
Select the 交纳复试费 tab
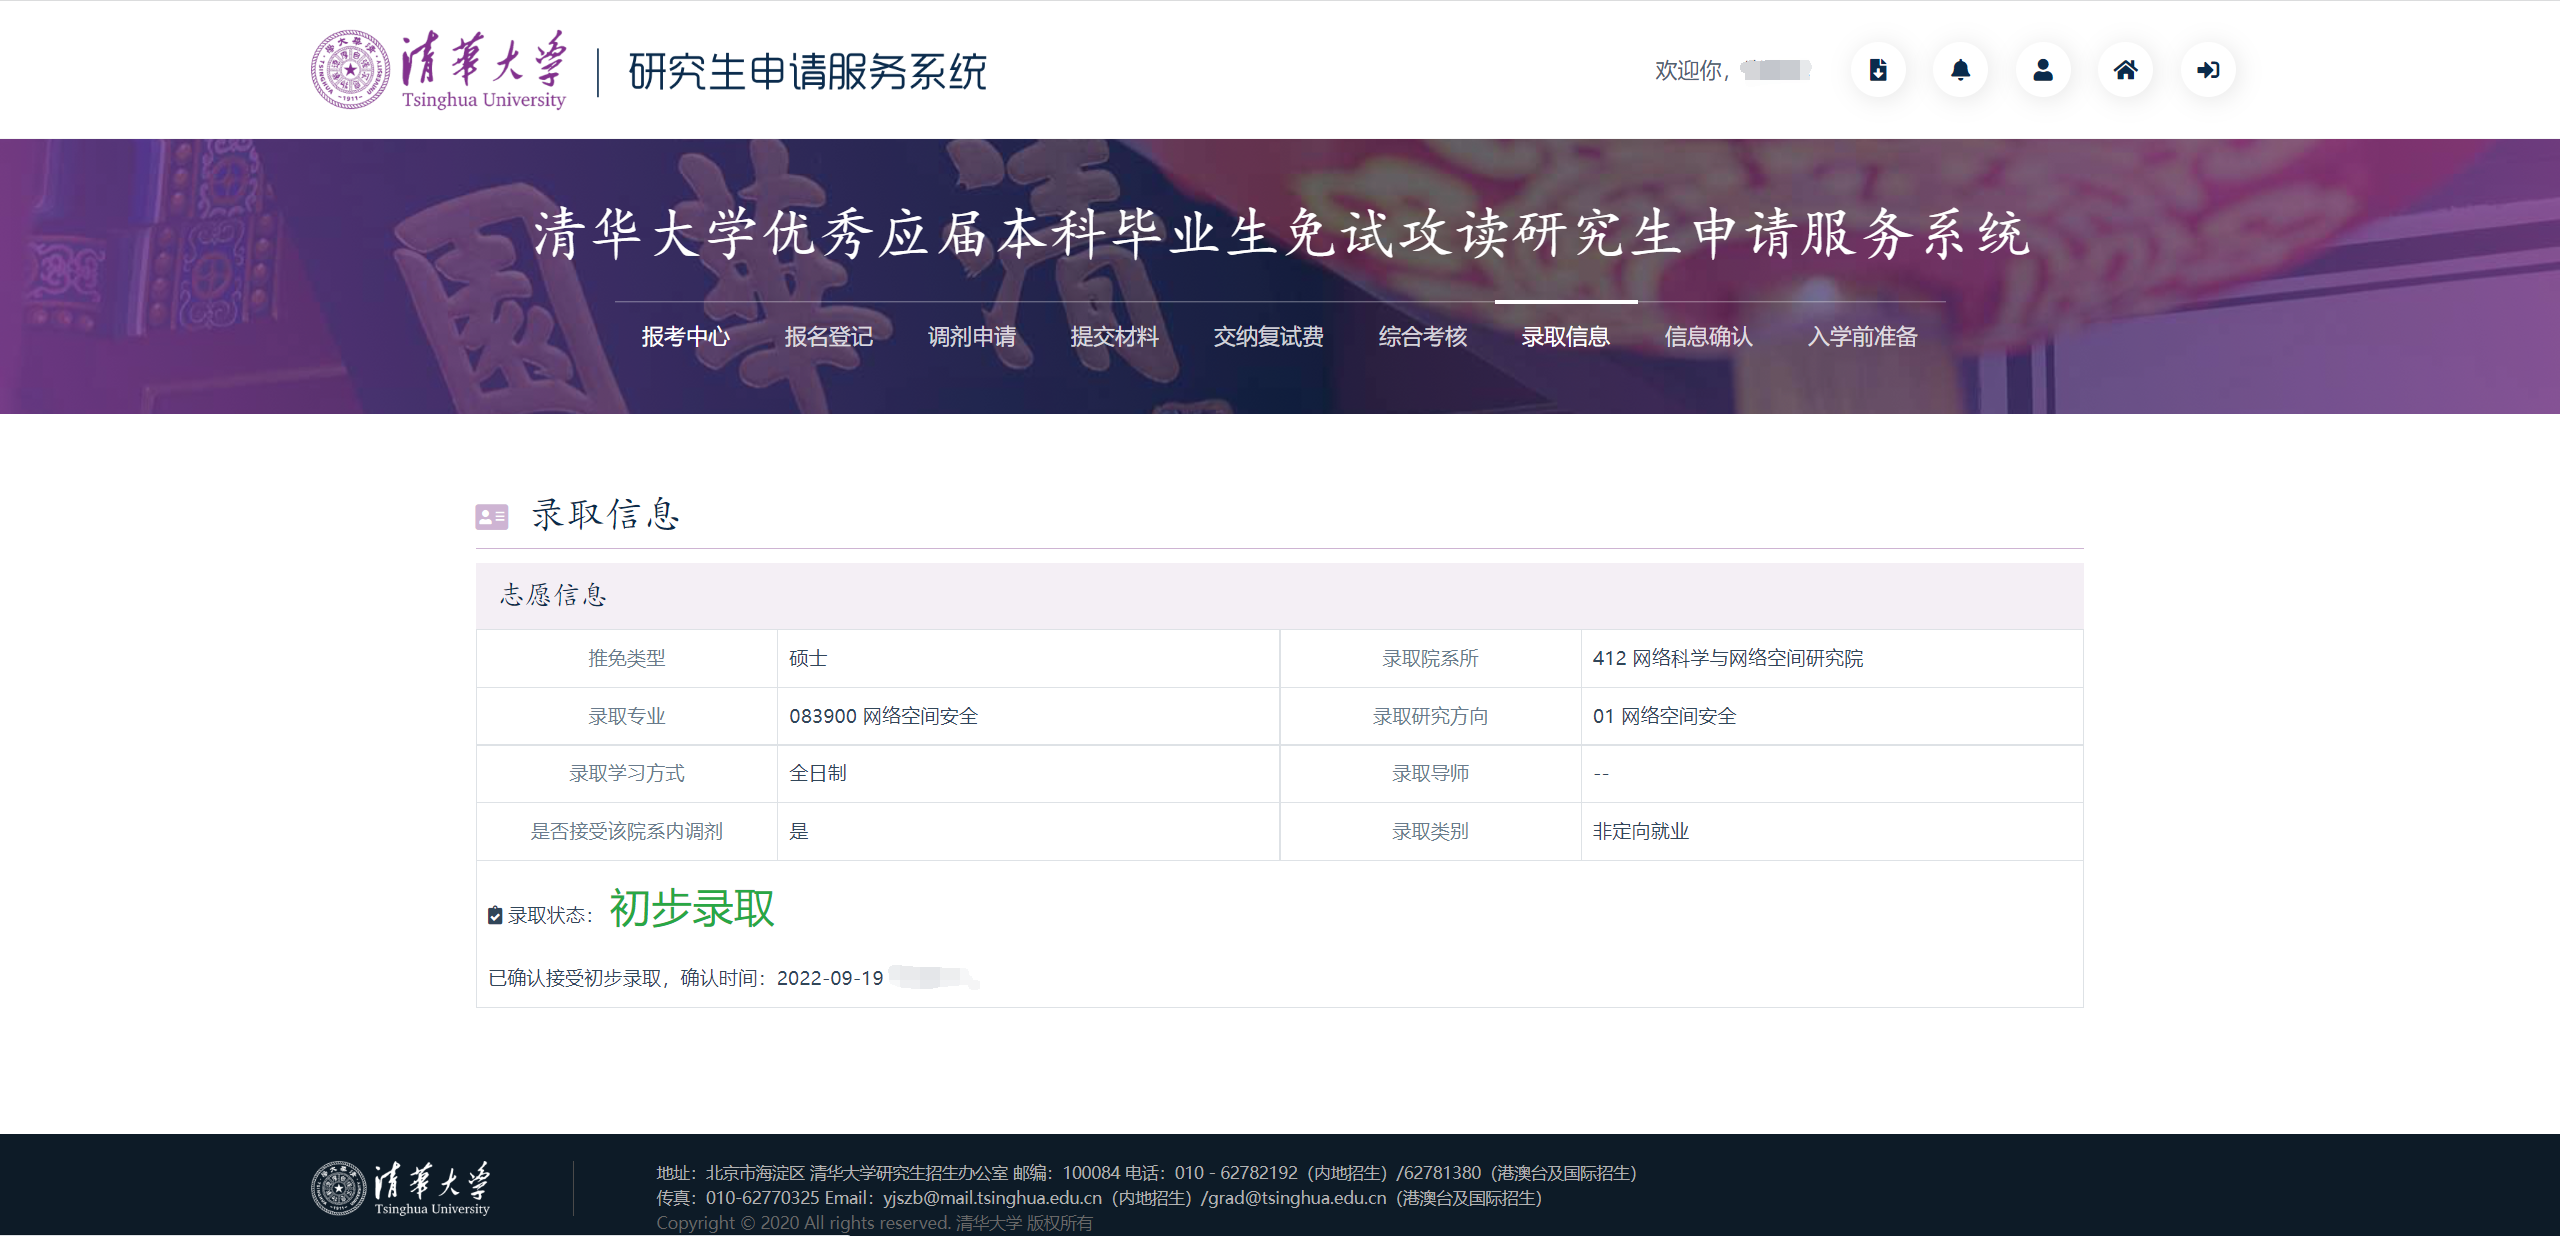(x=1268, y=337)
